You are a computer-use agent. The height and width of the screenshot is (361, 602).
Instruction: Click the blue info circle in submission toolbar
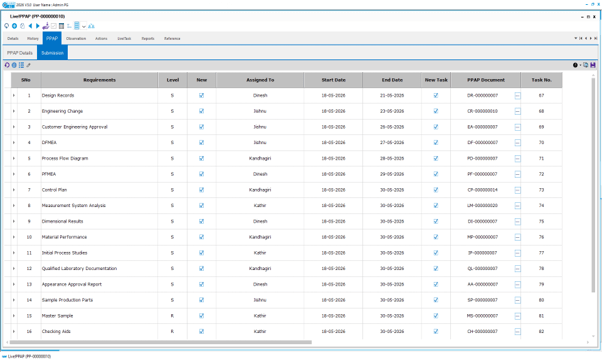click(14, 65)
